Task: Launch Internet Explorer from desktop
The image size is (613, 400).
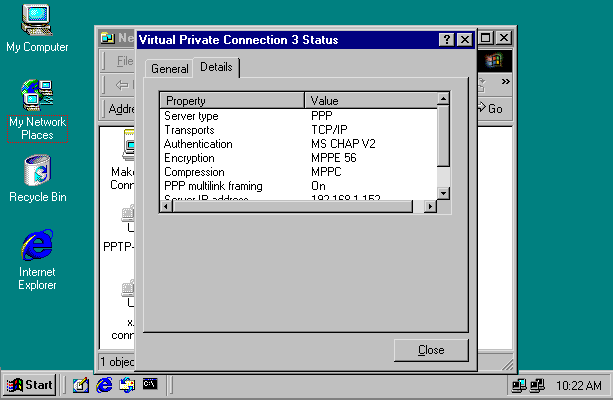Action: (37, 246)
